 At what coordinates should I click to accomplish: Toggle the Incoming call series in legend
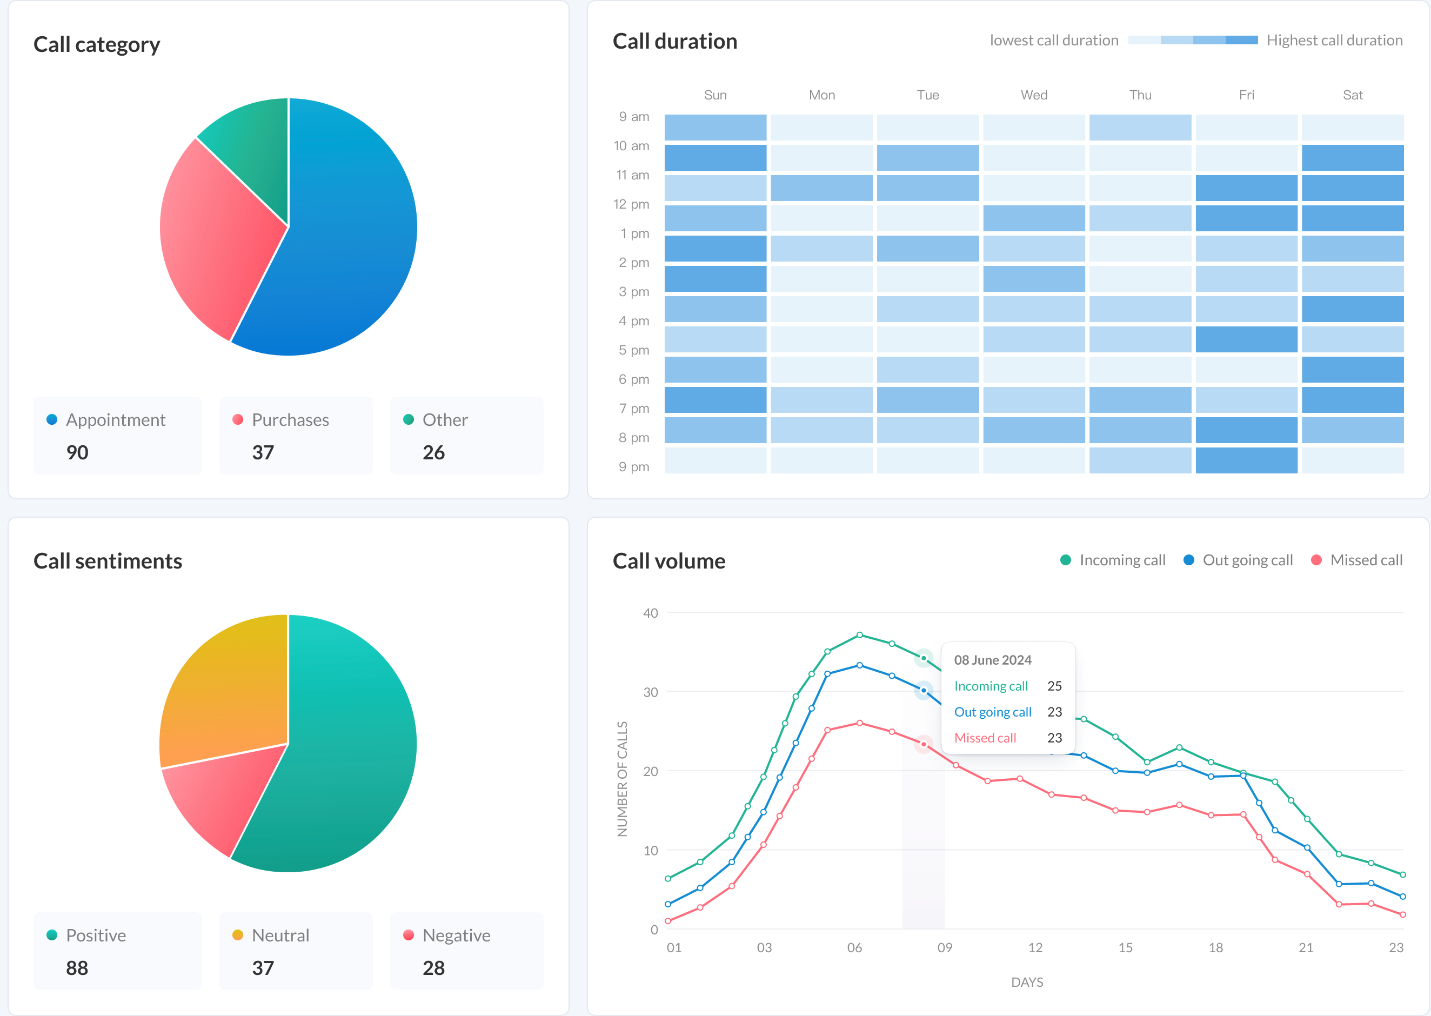click(1112, 560)
